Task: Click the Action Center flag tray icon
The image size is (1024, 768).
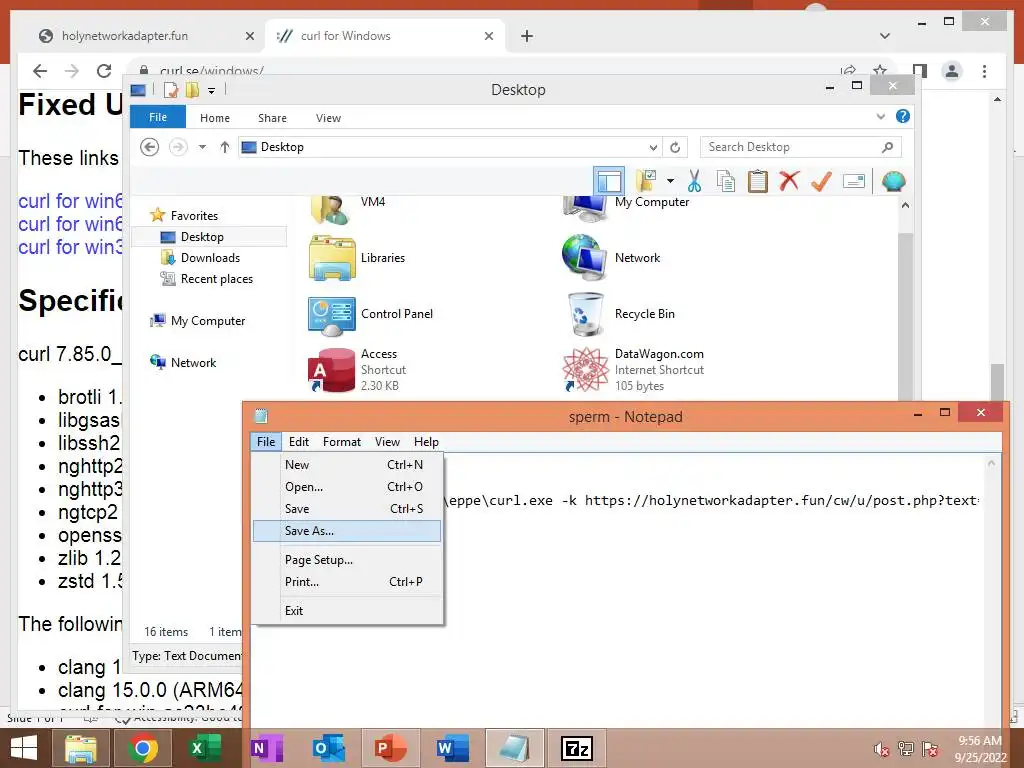Action: click(x=929, y=749)
